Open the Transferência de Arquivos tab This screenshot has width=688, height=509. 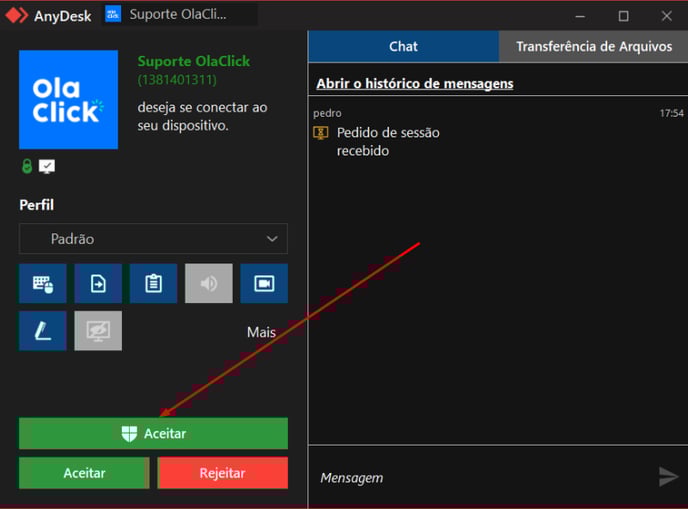coord(593,47)
